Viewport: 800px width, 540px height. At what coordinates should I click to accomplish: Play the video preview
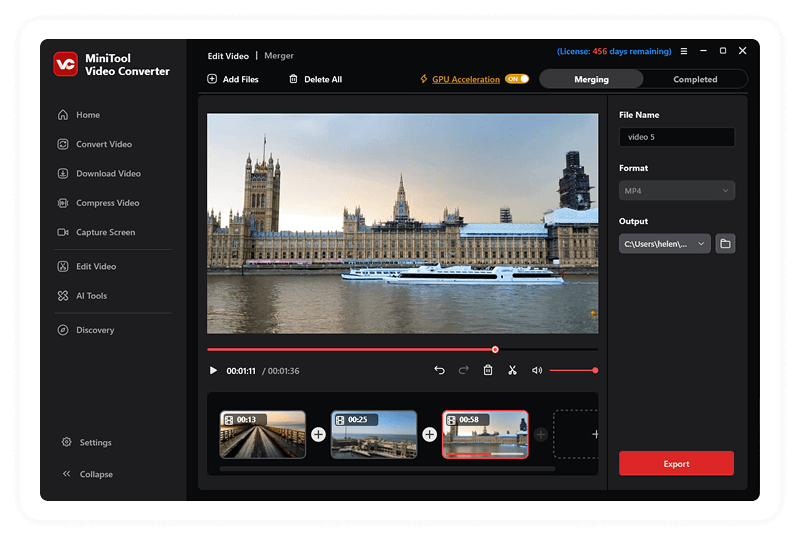213,371
